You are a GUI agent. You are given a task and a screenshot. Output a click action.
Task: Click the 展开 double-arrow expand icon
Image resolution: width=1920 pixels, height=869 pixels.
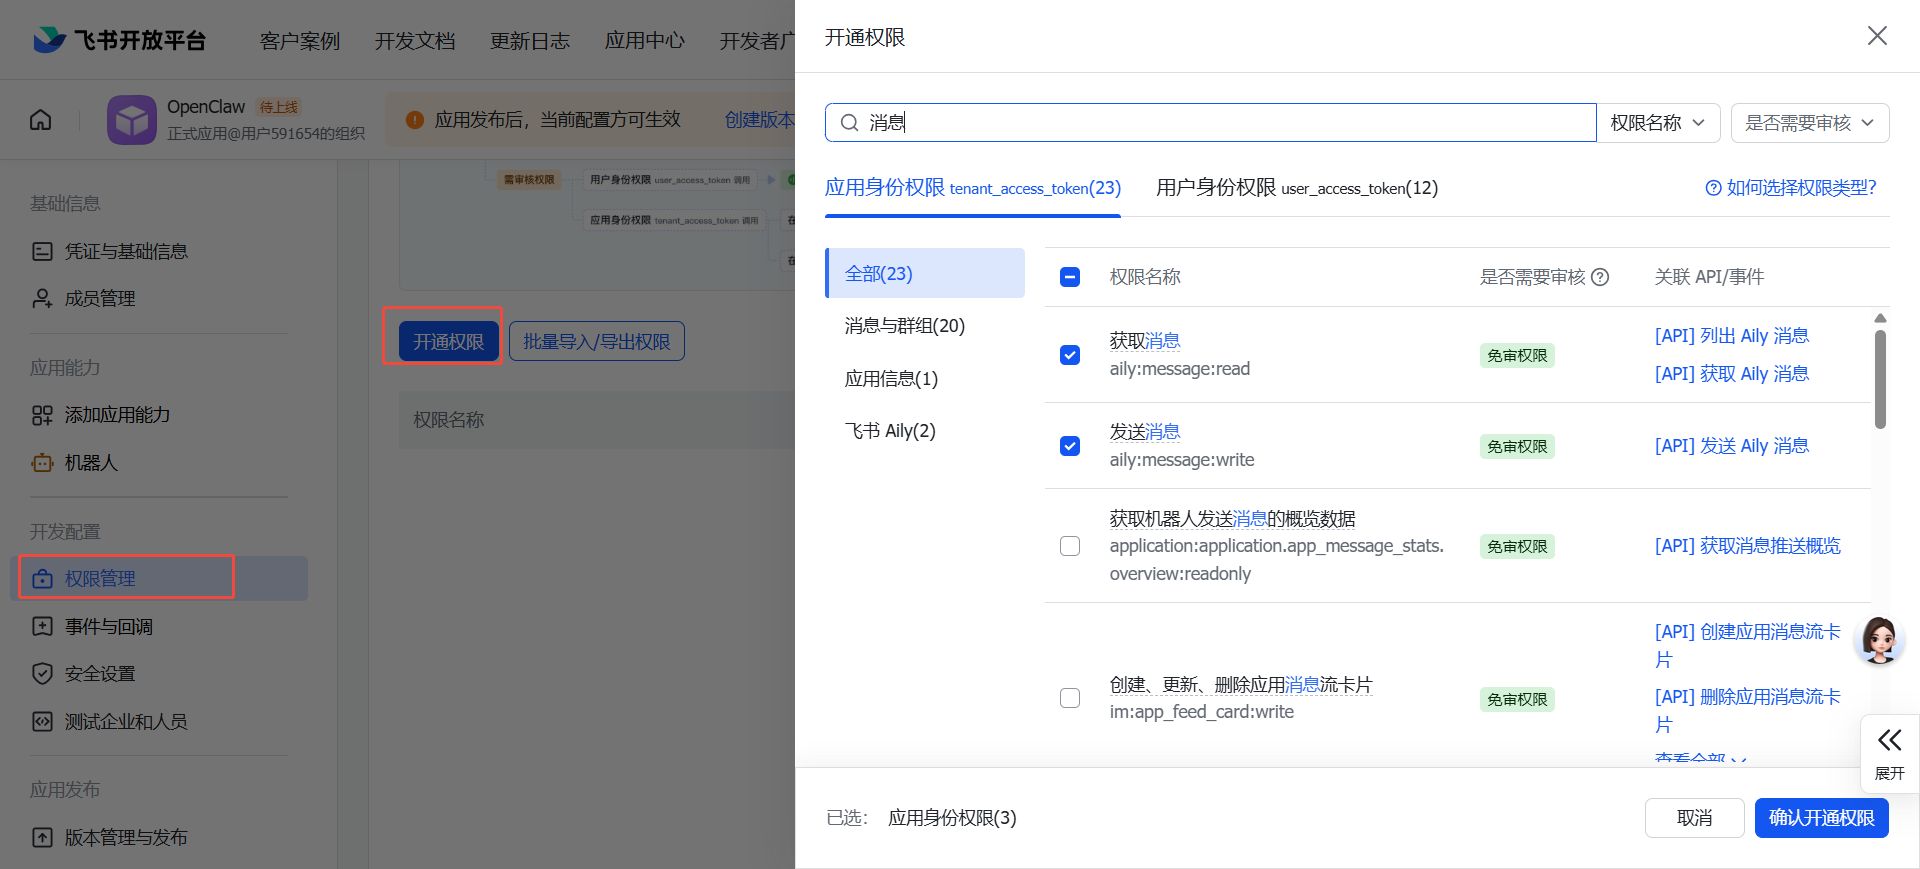coord(1889,741)
